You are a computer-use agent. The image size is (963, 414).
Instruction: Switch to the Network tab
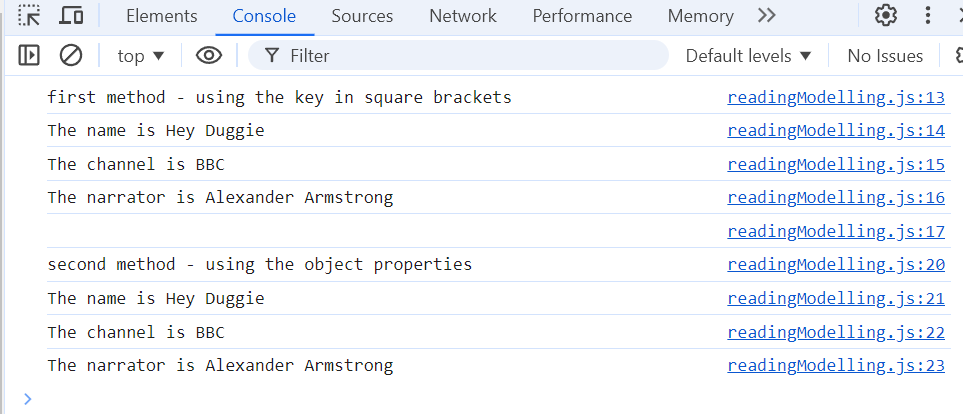tap(462, 16)
